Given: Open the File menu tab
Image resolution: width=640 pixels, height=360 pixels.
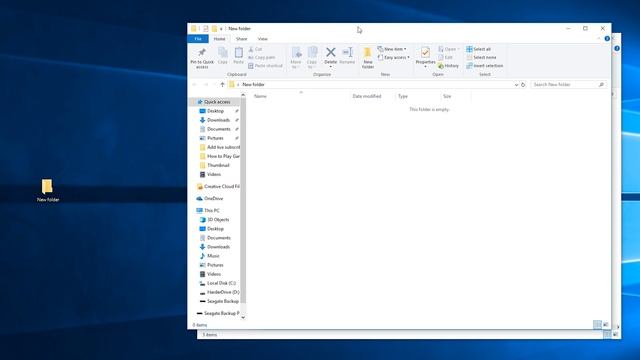Looking at the screenshot, I should point(198,39).
